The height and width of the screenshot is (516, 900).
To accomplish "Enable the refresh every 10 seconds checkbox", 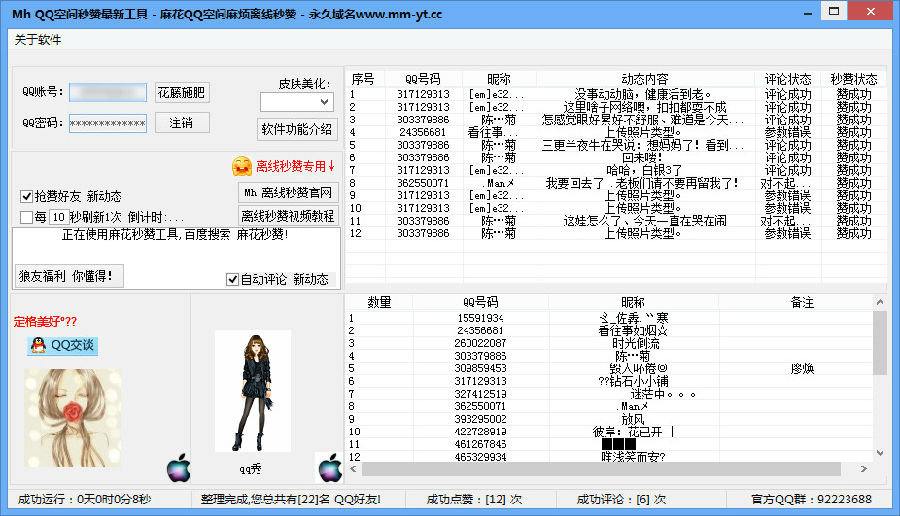I will pos(27,217).
